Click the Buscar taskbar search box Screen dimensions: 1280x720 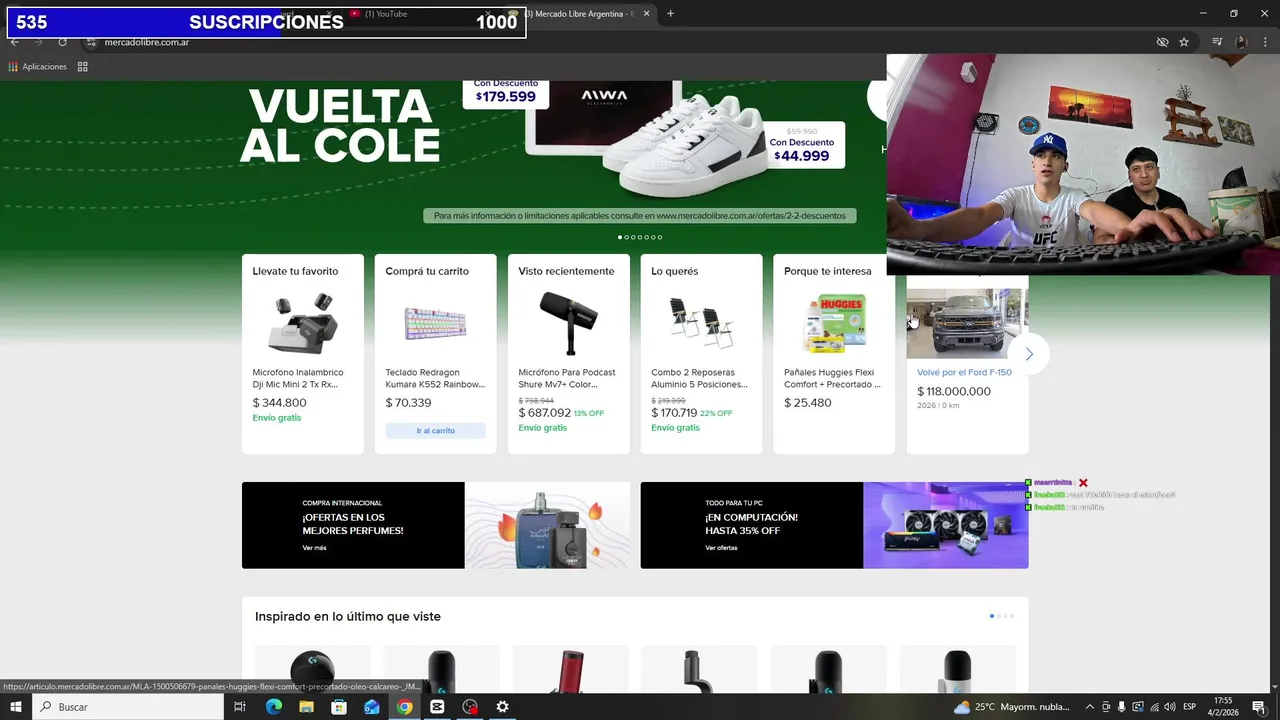click(x=128, y=707)
